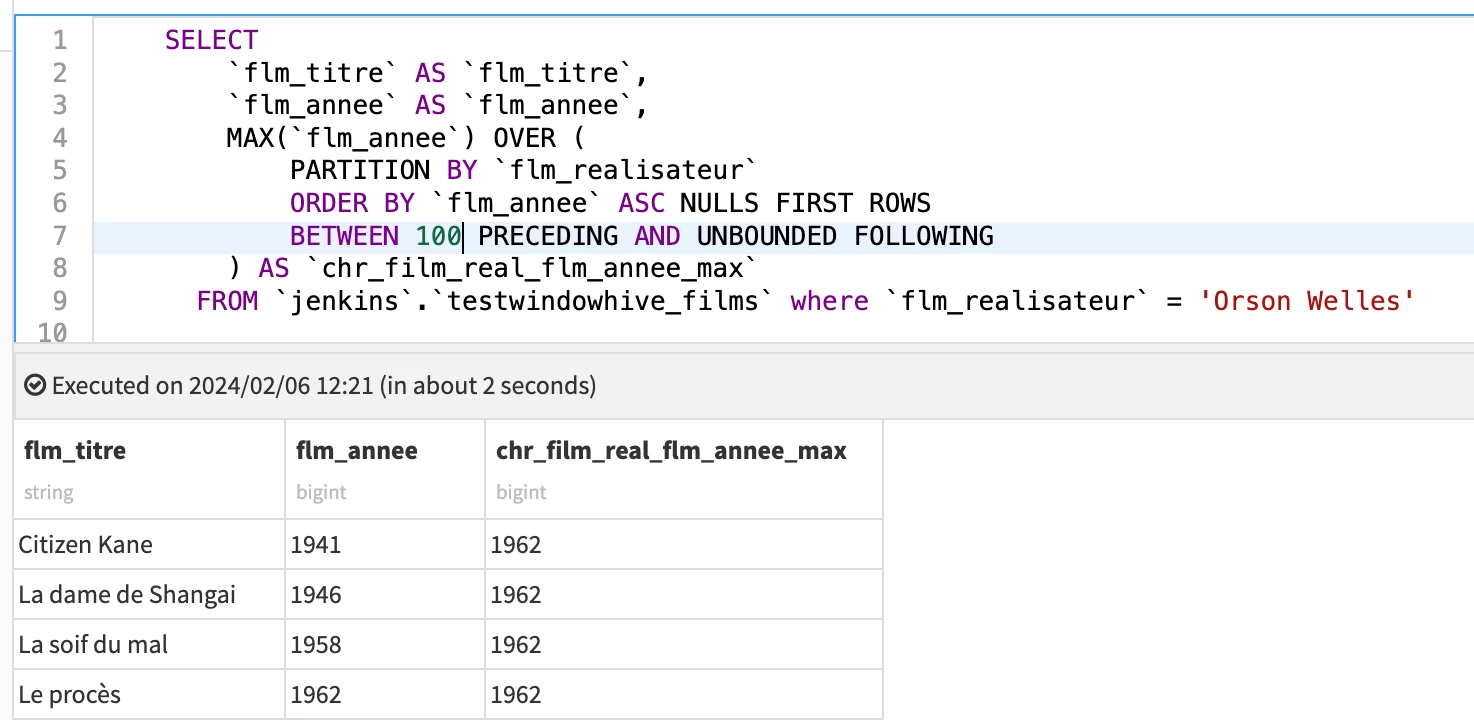Image resolution: width=1474 pixels, height=720 pixels.
Task: Click the executed checkmark status icon
Action: click(35, 385)
